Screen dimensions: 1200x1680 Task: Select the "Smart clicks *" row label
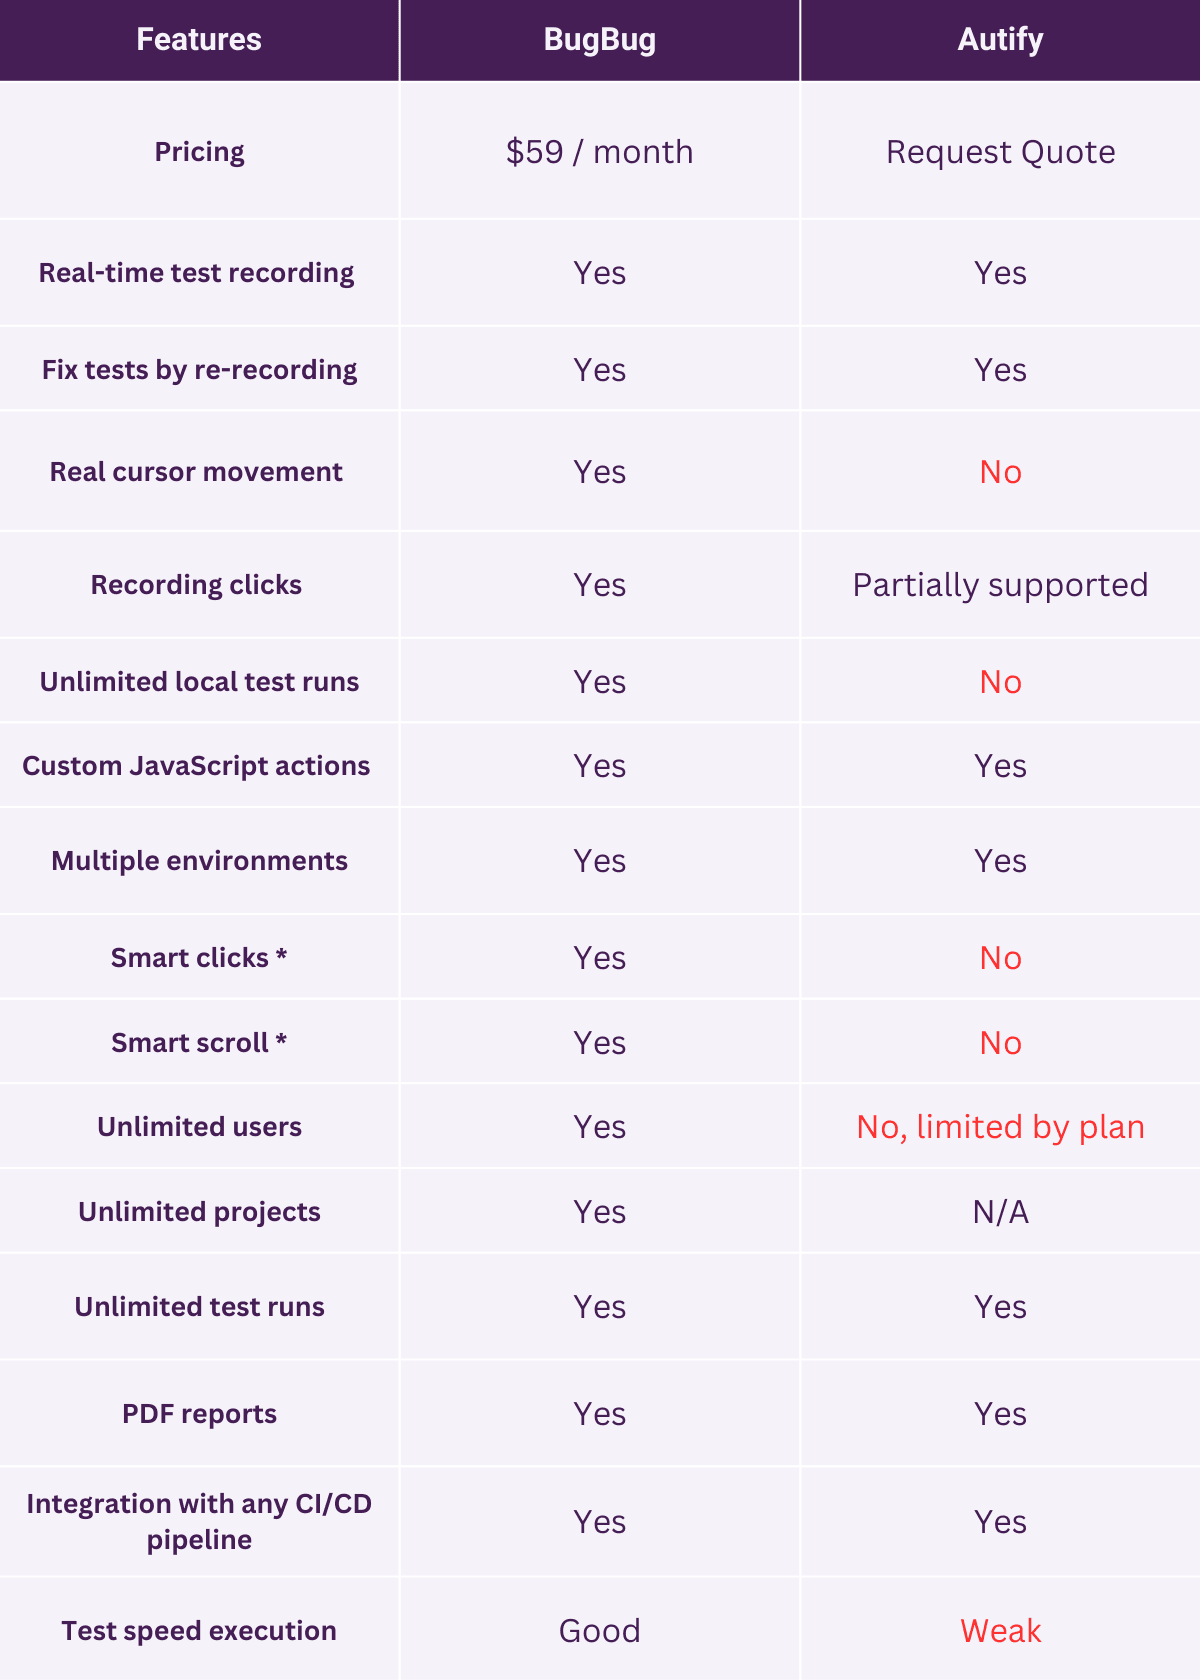click(199, 958)
